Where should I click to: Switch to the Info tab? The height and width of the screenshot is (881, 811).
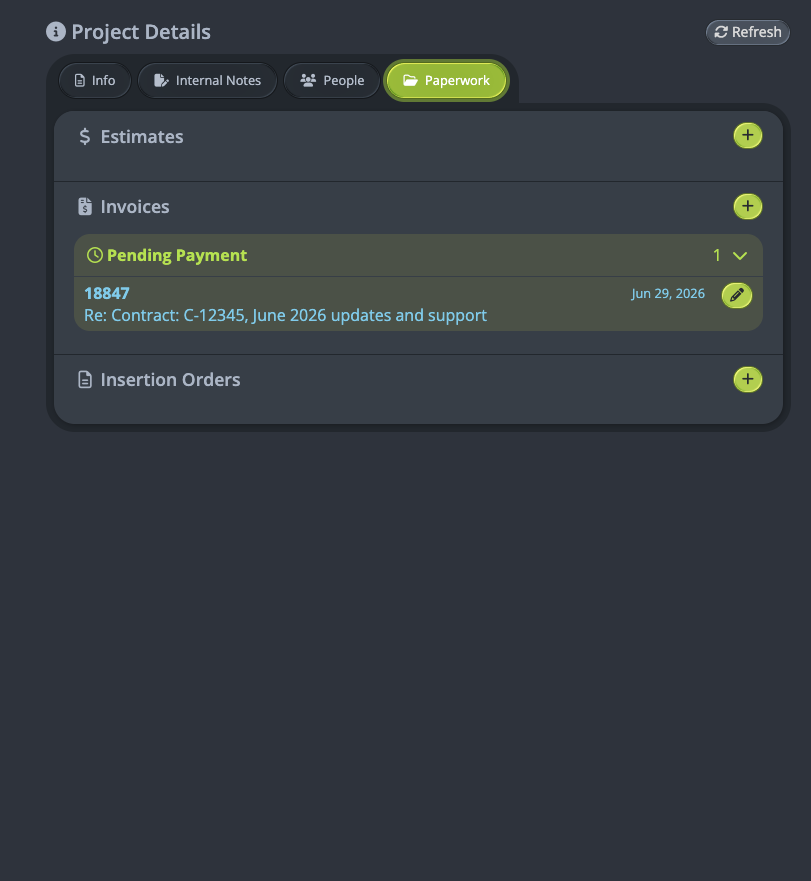pos(95,80)
